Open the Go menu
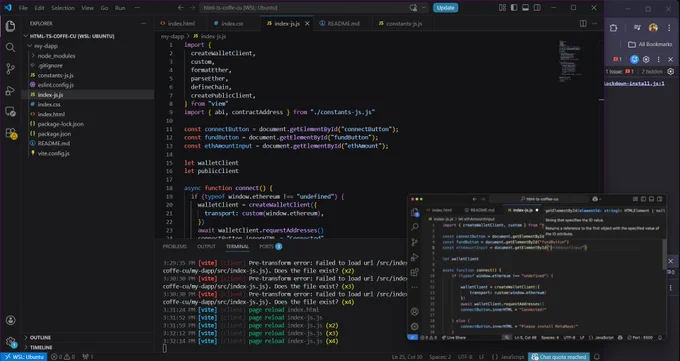The image size is (680, 361). tap(104, 8)
